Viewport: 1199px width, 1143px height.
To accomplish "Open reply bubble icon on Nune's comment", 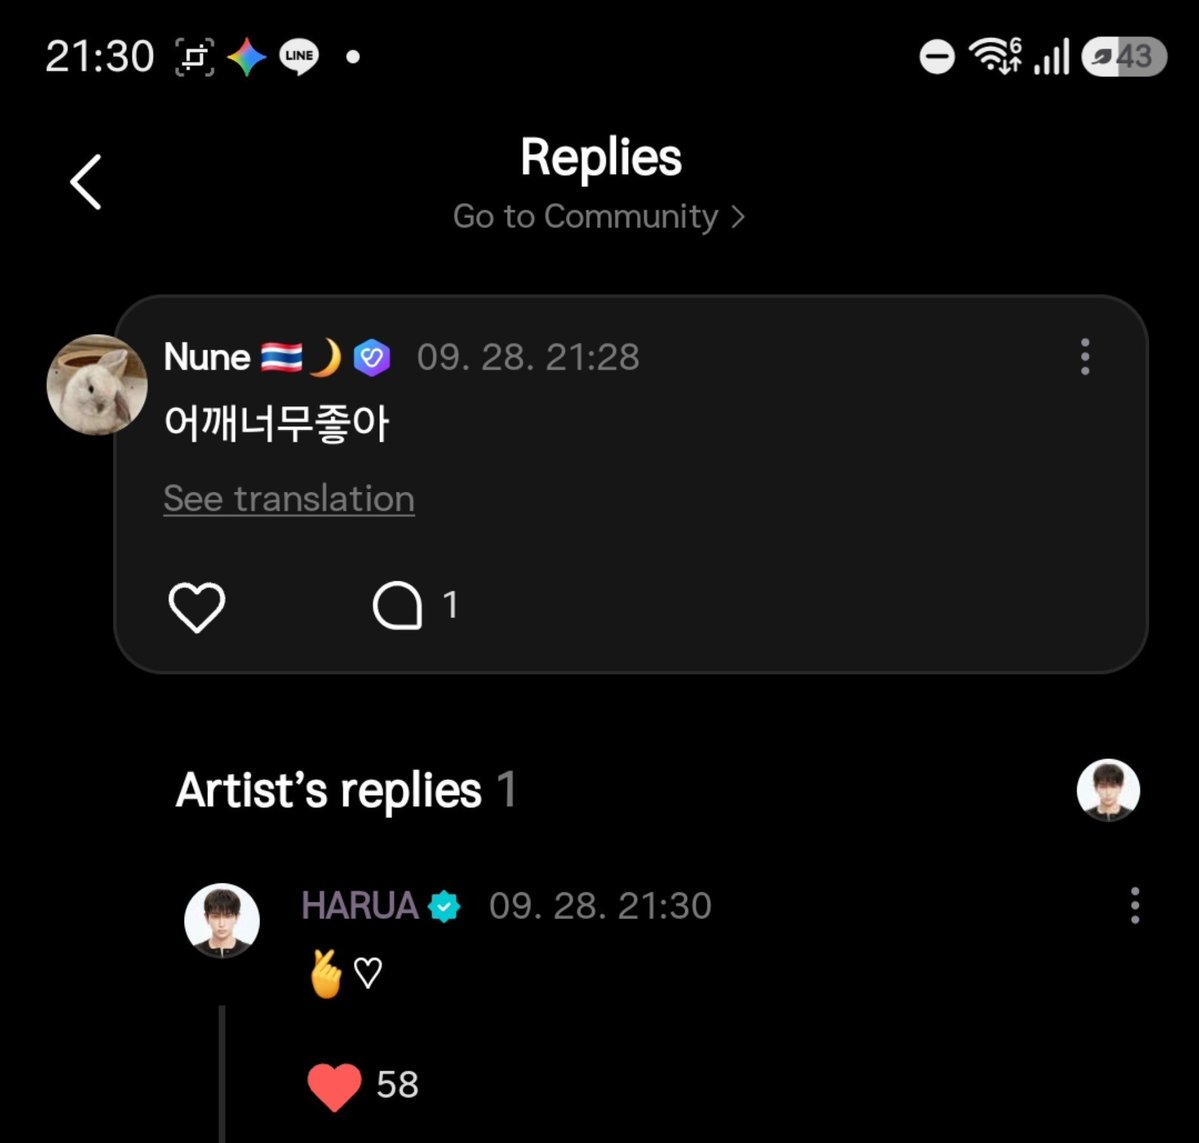I will click(x=398, y=606).
